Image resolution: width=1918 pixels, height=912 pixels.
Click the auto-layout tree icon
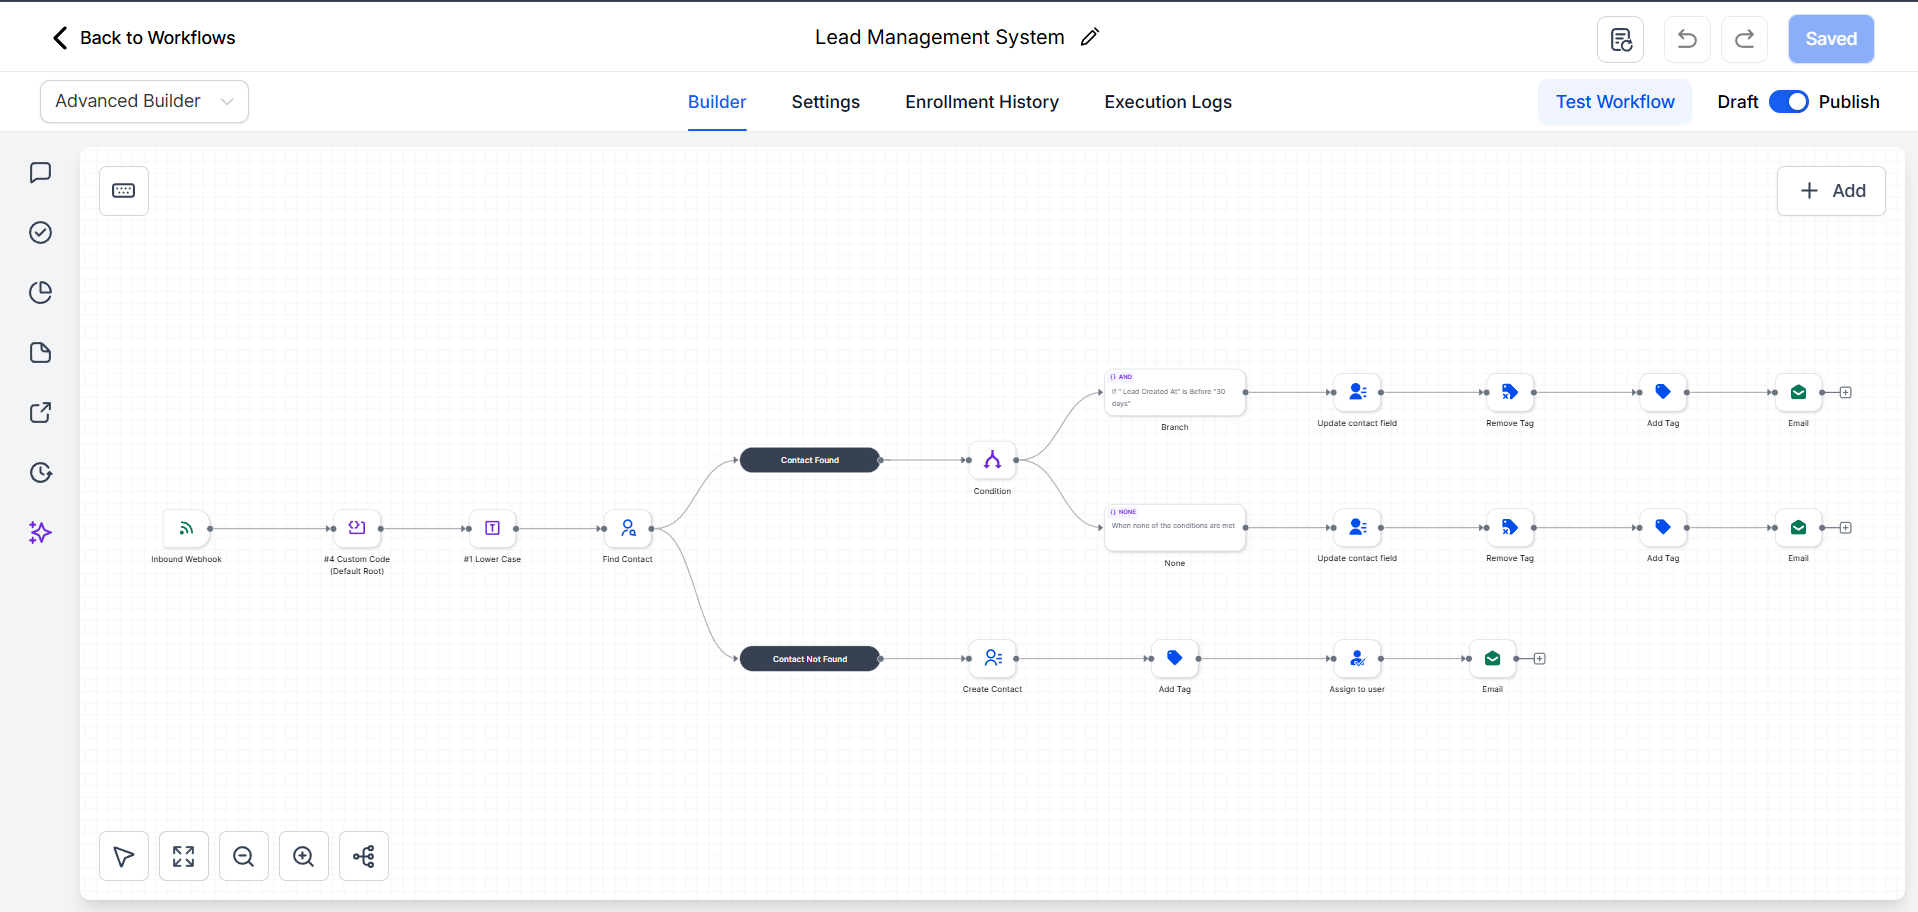click(x=364, y=856)
